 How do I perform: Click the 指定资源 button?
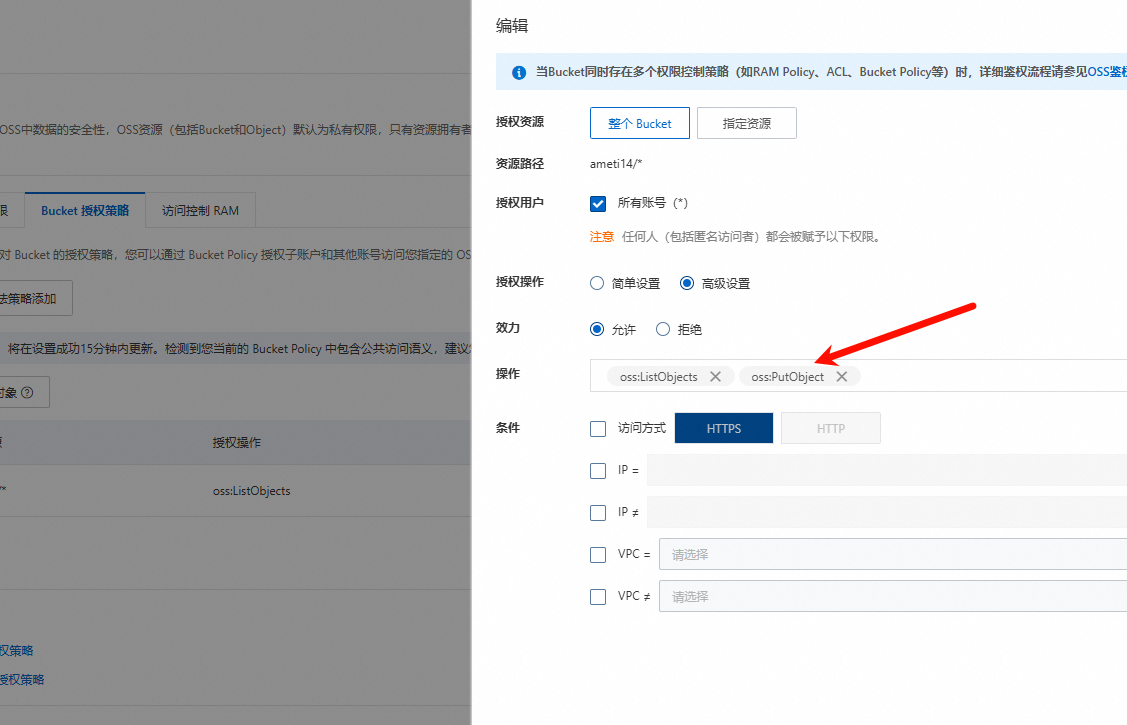pyautogui.click(x=746, y=123)
